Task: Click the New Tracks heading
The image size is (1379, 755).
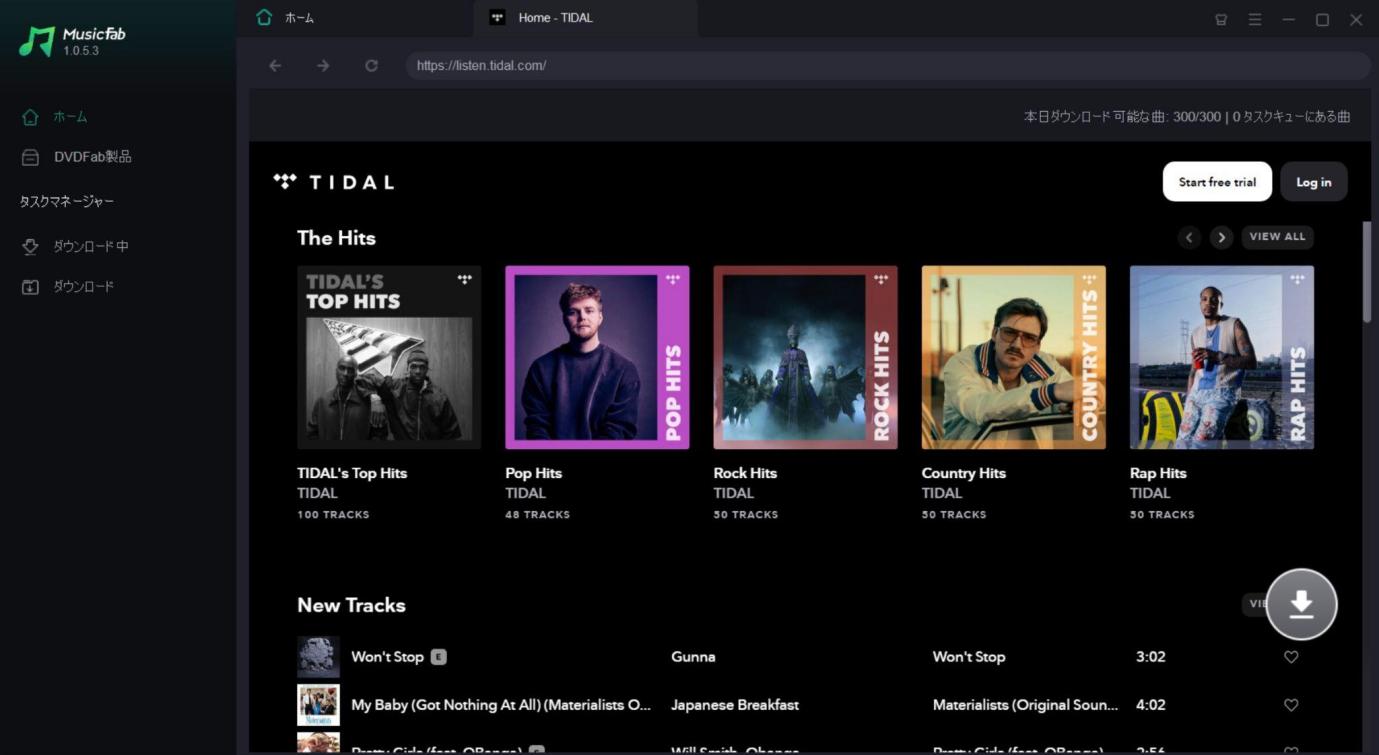Action: pyautogui.click(x=351, y=605)
